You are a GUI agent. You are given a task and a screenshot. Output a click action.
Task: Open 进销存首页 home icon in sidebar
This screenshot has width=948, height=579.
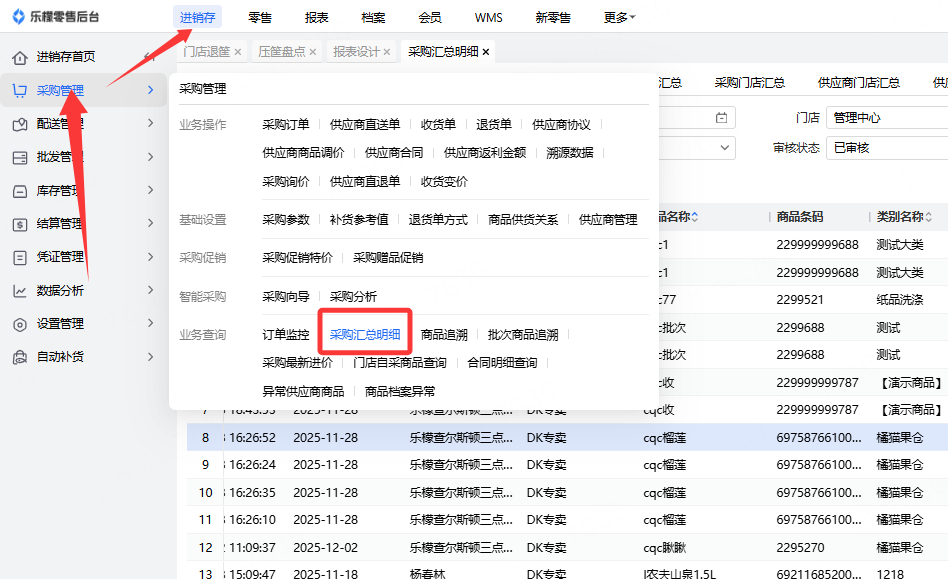click(x=20, y=57)
